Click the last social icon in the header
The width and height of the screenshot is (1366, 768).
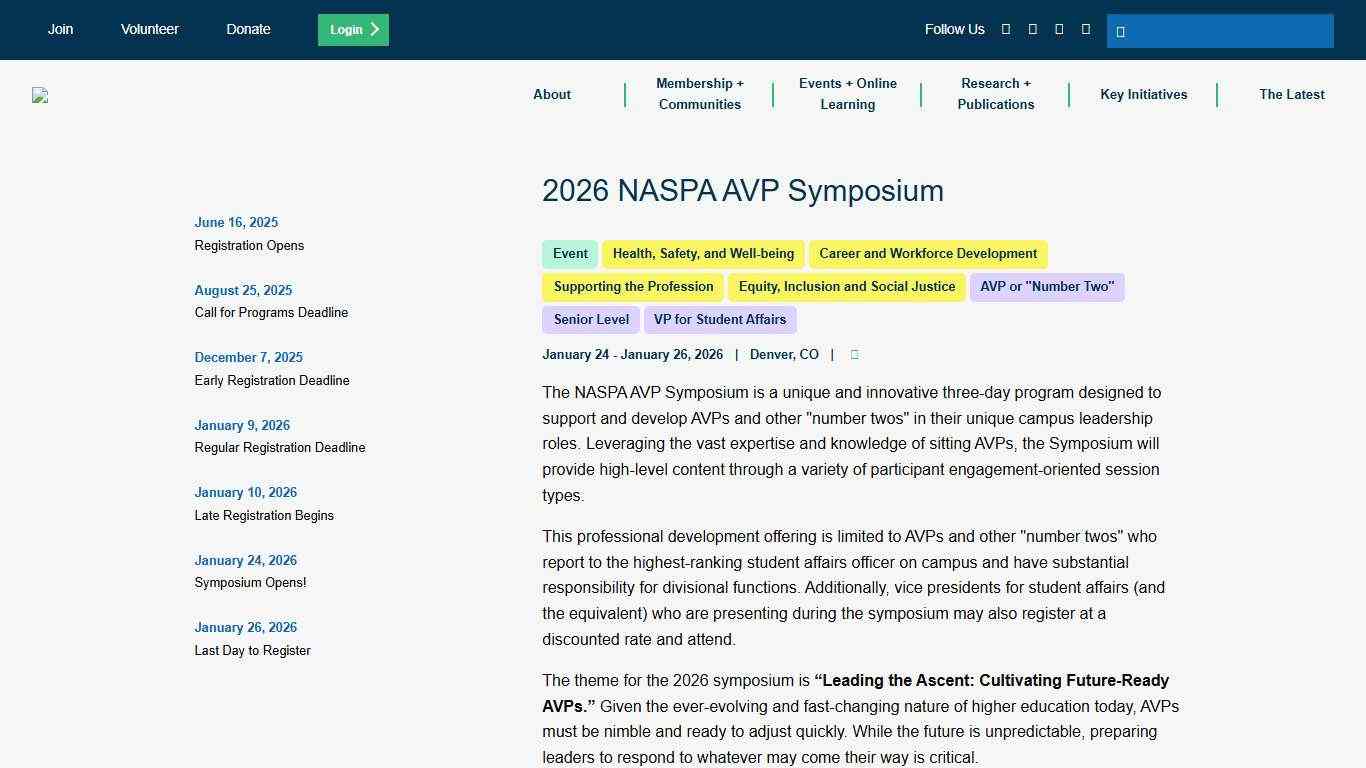click(x=1085, y=29)
